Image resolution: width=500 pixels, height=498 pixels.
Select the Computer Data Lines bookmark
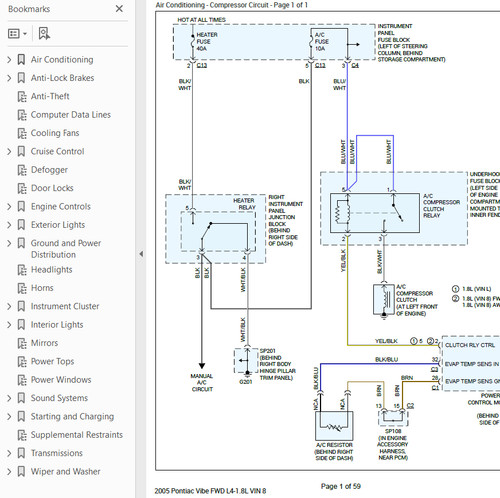71,115
